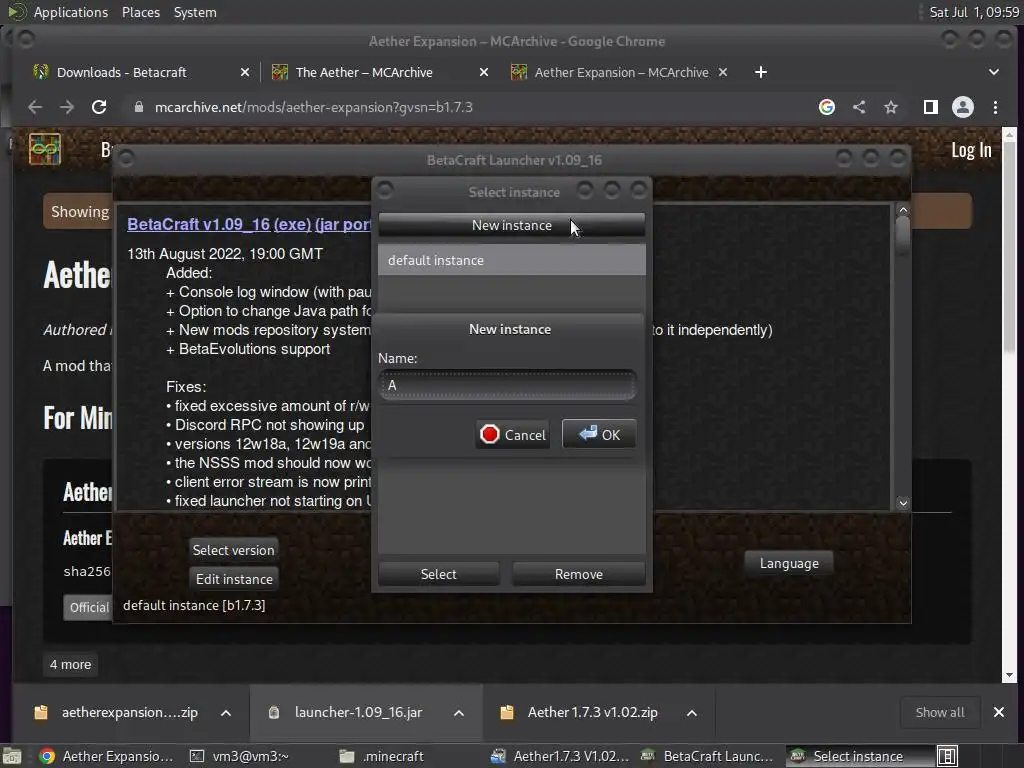Screen dimensions: 1024x768
Task: Select the default instance list row
Action: point(511,261)
